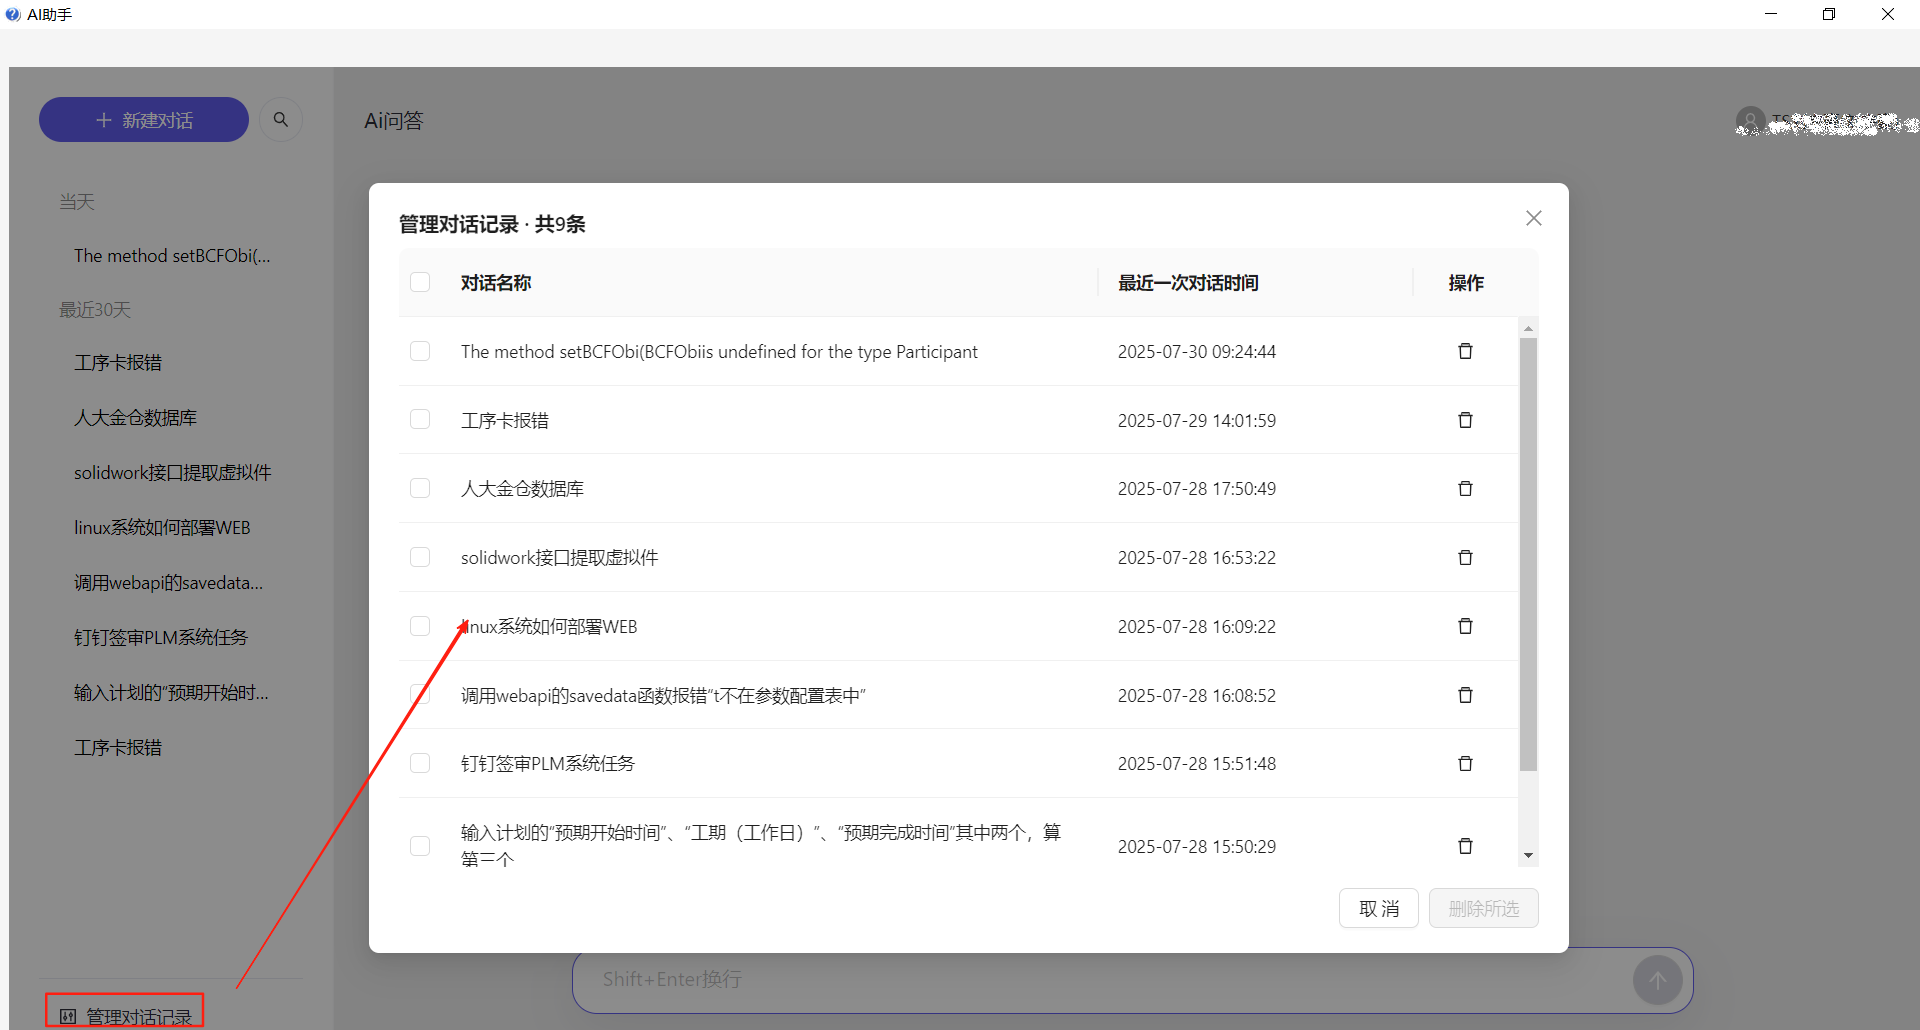
Task: Click trash icon for linux系统如何部署WEB row
Action: pos(1465,626)
